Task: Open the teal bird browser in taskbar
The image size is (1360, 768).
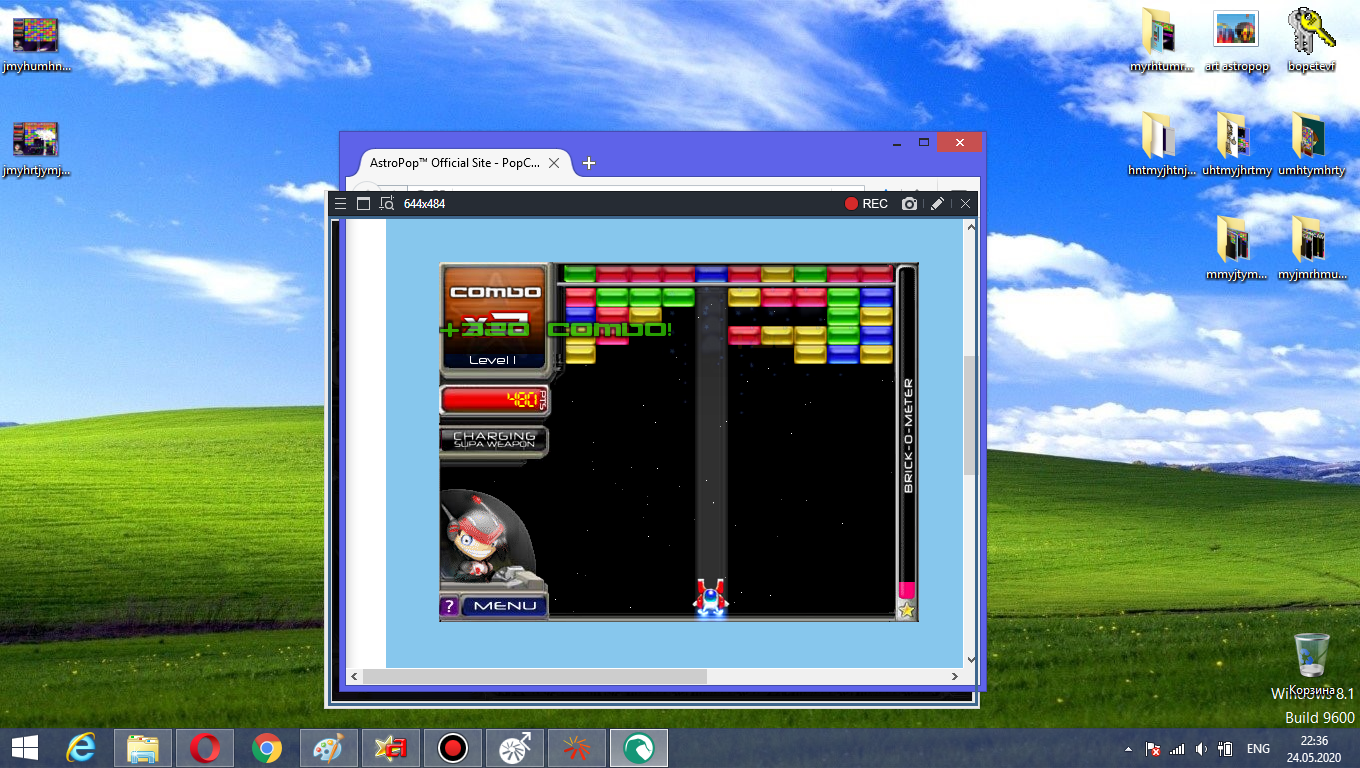Action: pyautogui.click(x=638, y=747)
